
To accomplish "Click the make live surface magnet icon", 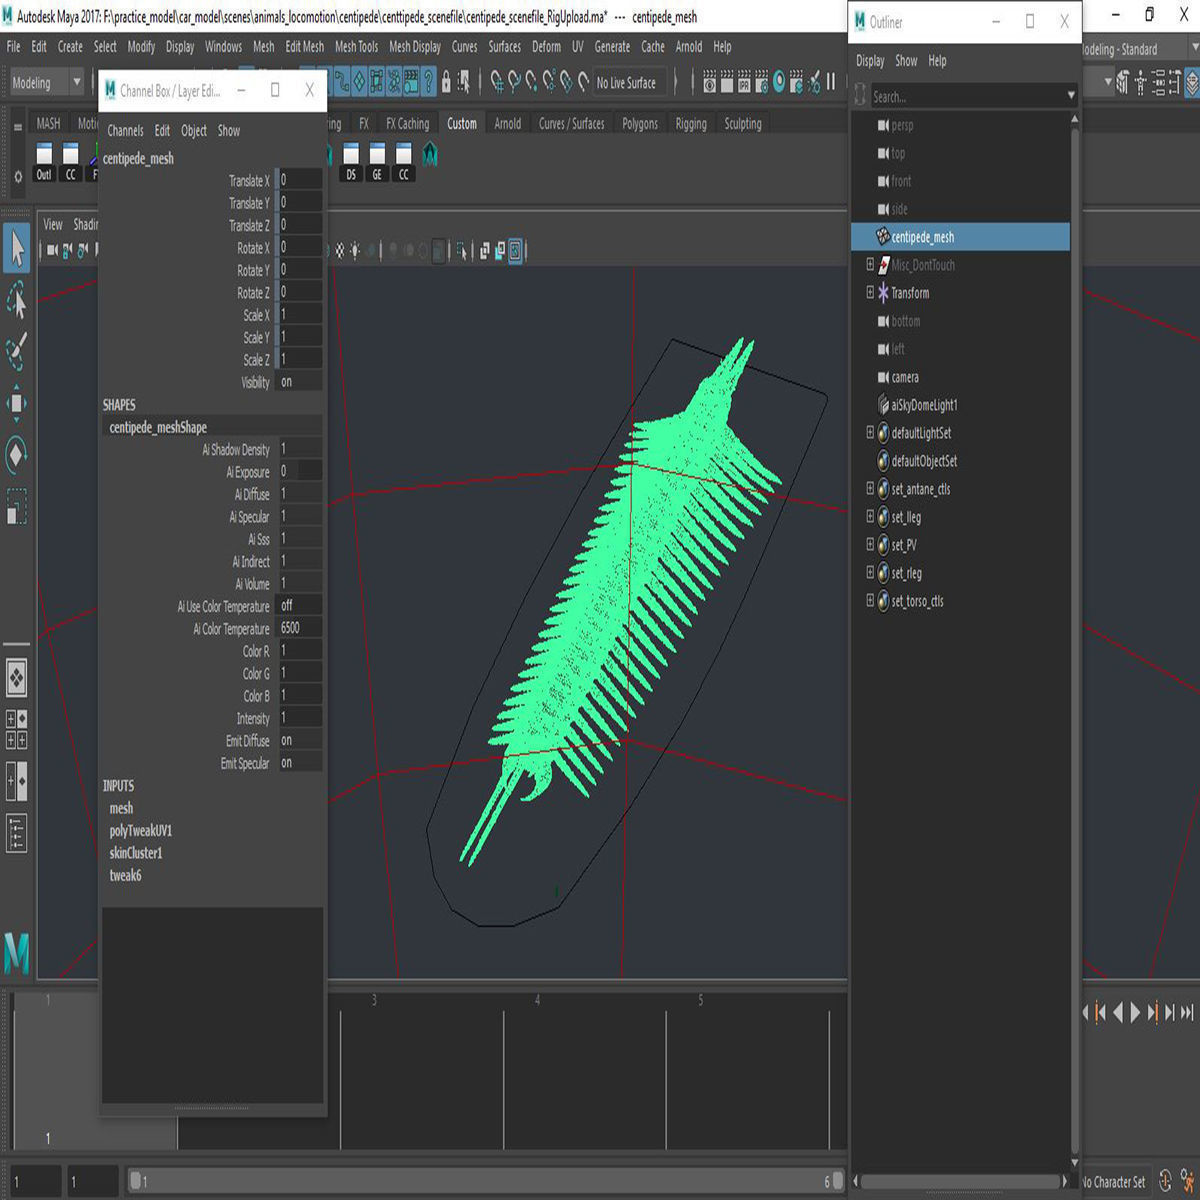I will coord(583,82).
